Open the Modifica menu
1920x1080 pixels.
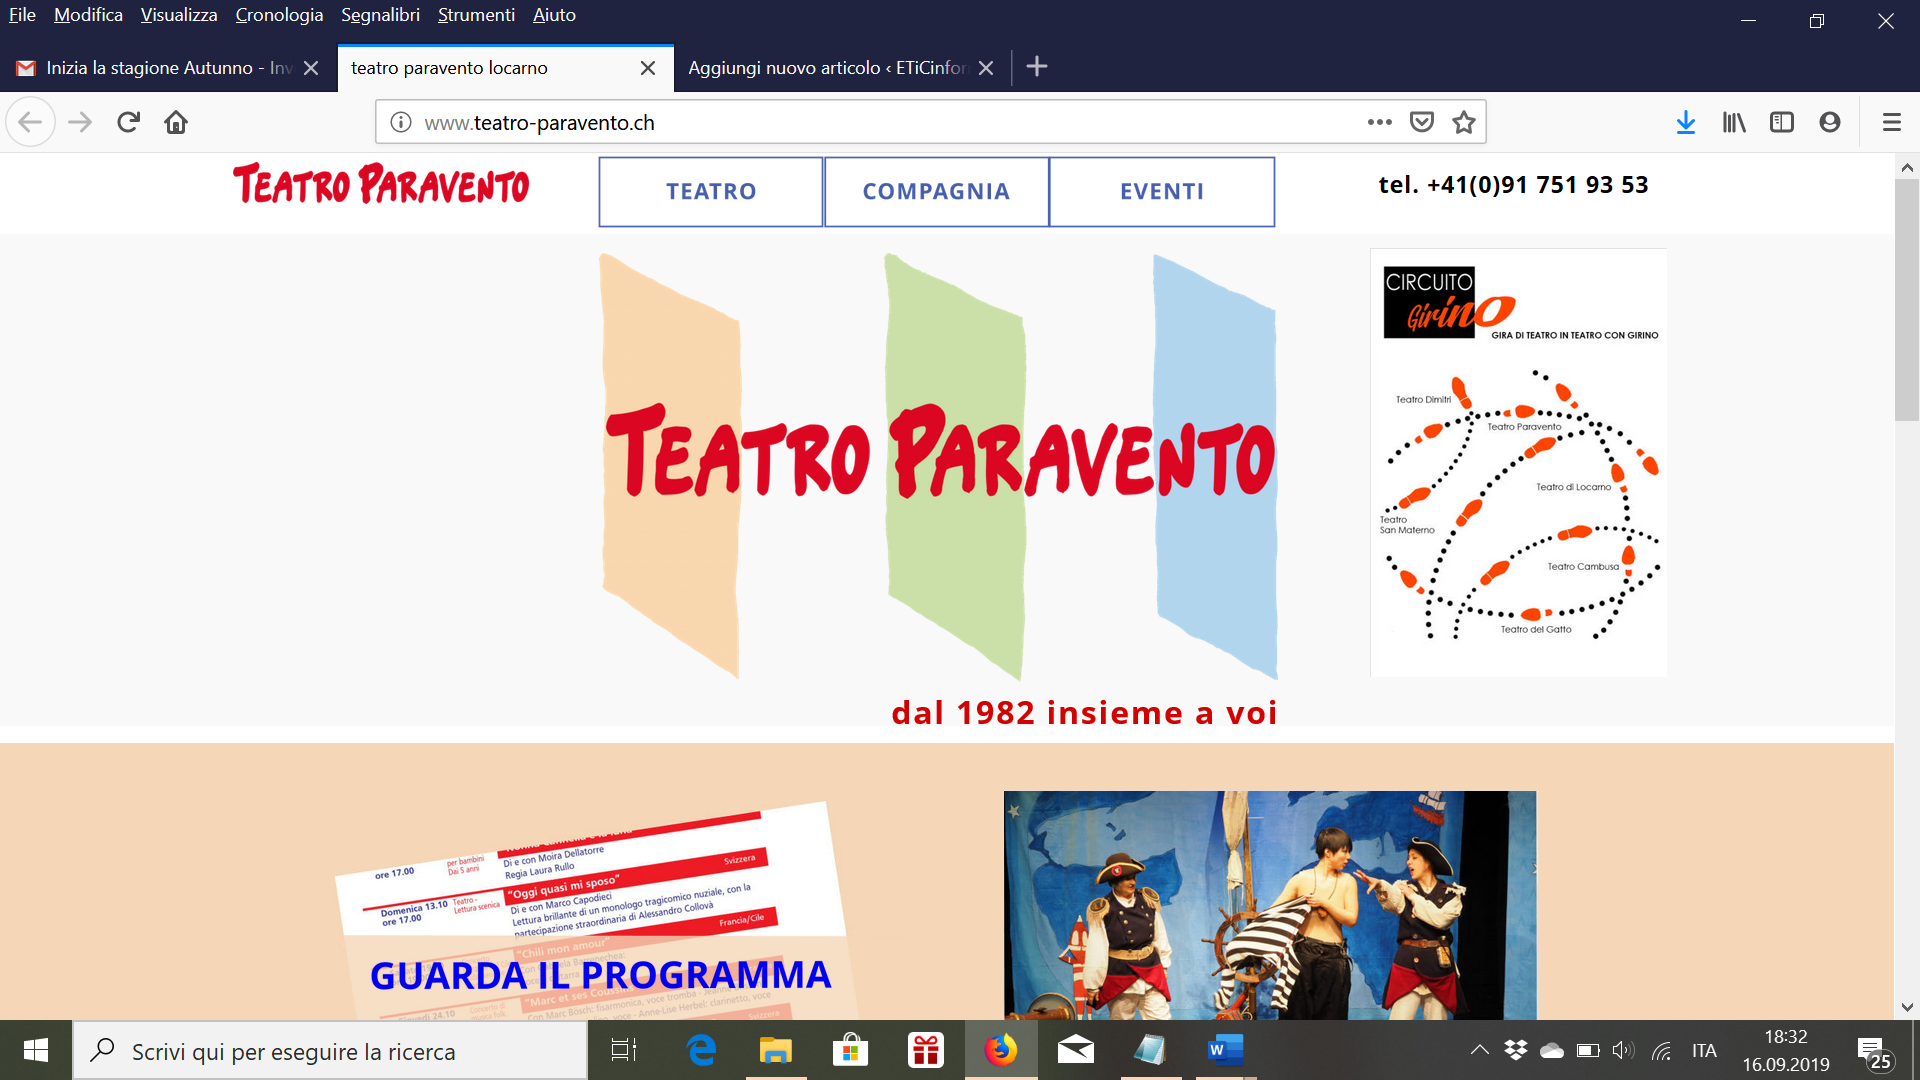[88, 15]
